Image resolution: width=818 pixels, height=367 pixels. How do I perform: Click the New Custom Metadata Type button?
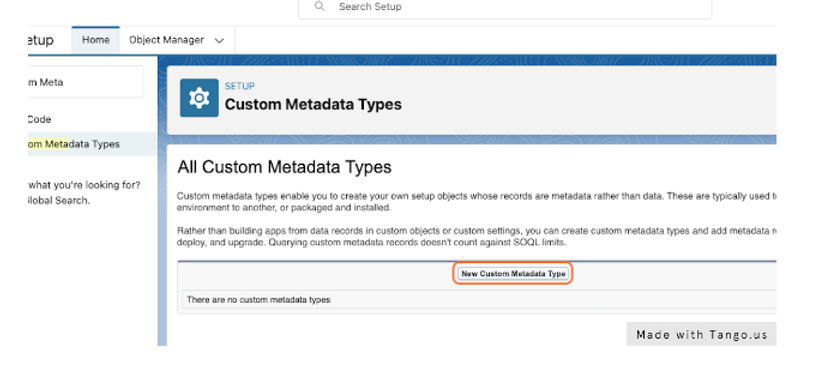(513, 274)
